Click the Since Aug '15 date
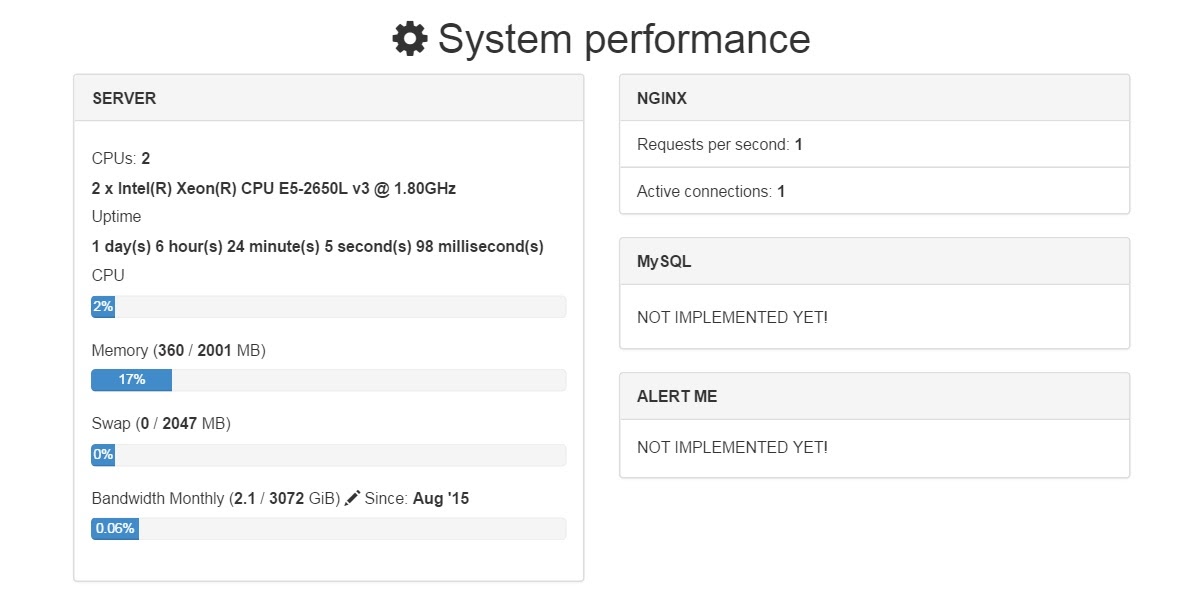 click(x=440, y=498)
